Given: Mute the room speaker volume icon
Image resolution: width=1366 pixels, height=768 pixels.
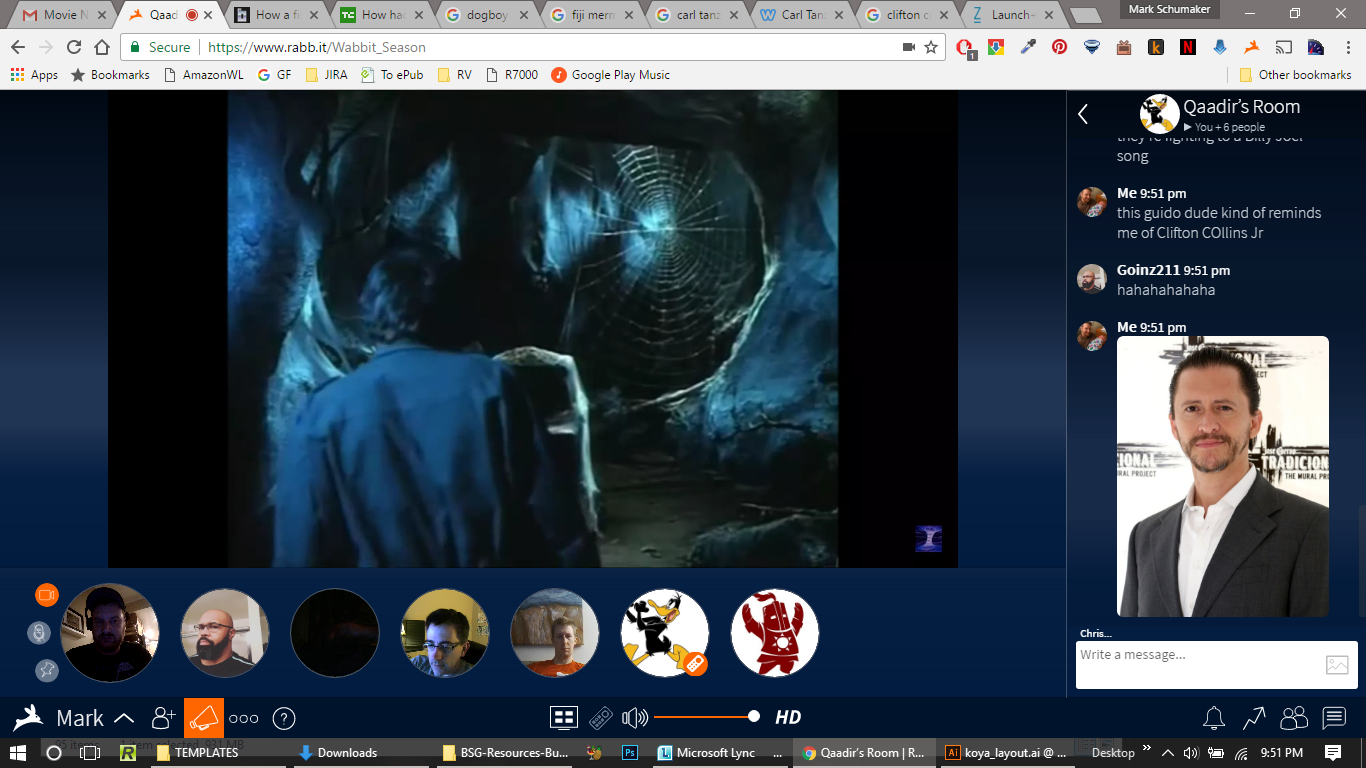Looking at the screenshot, I should pyautogui.click(x=635, y=717).
